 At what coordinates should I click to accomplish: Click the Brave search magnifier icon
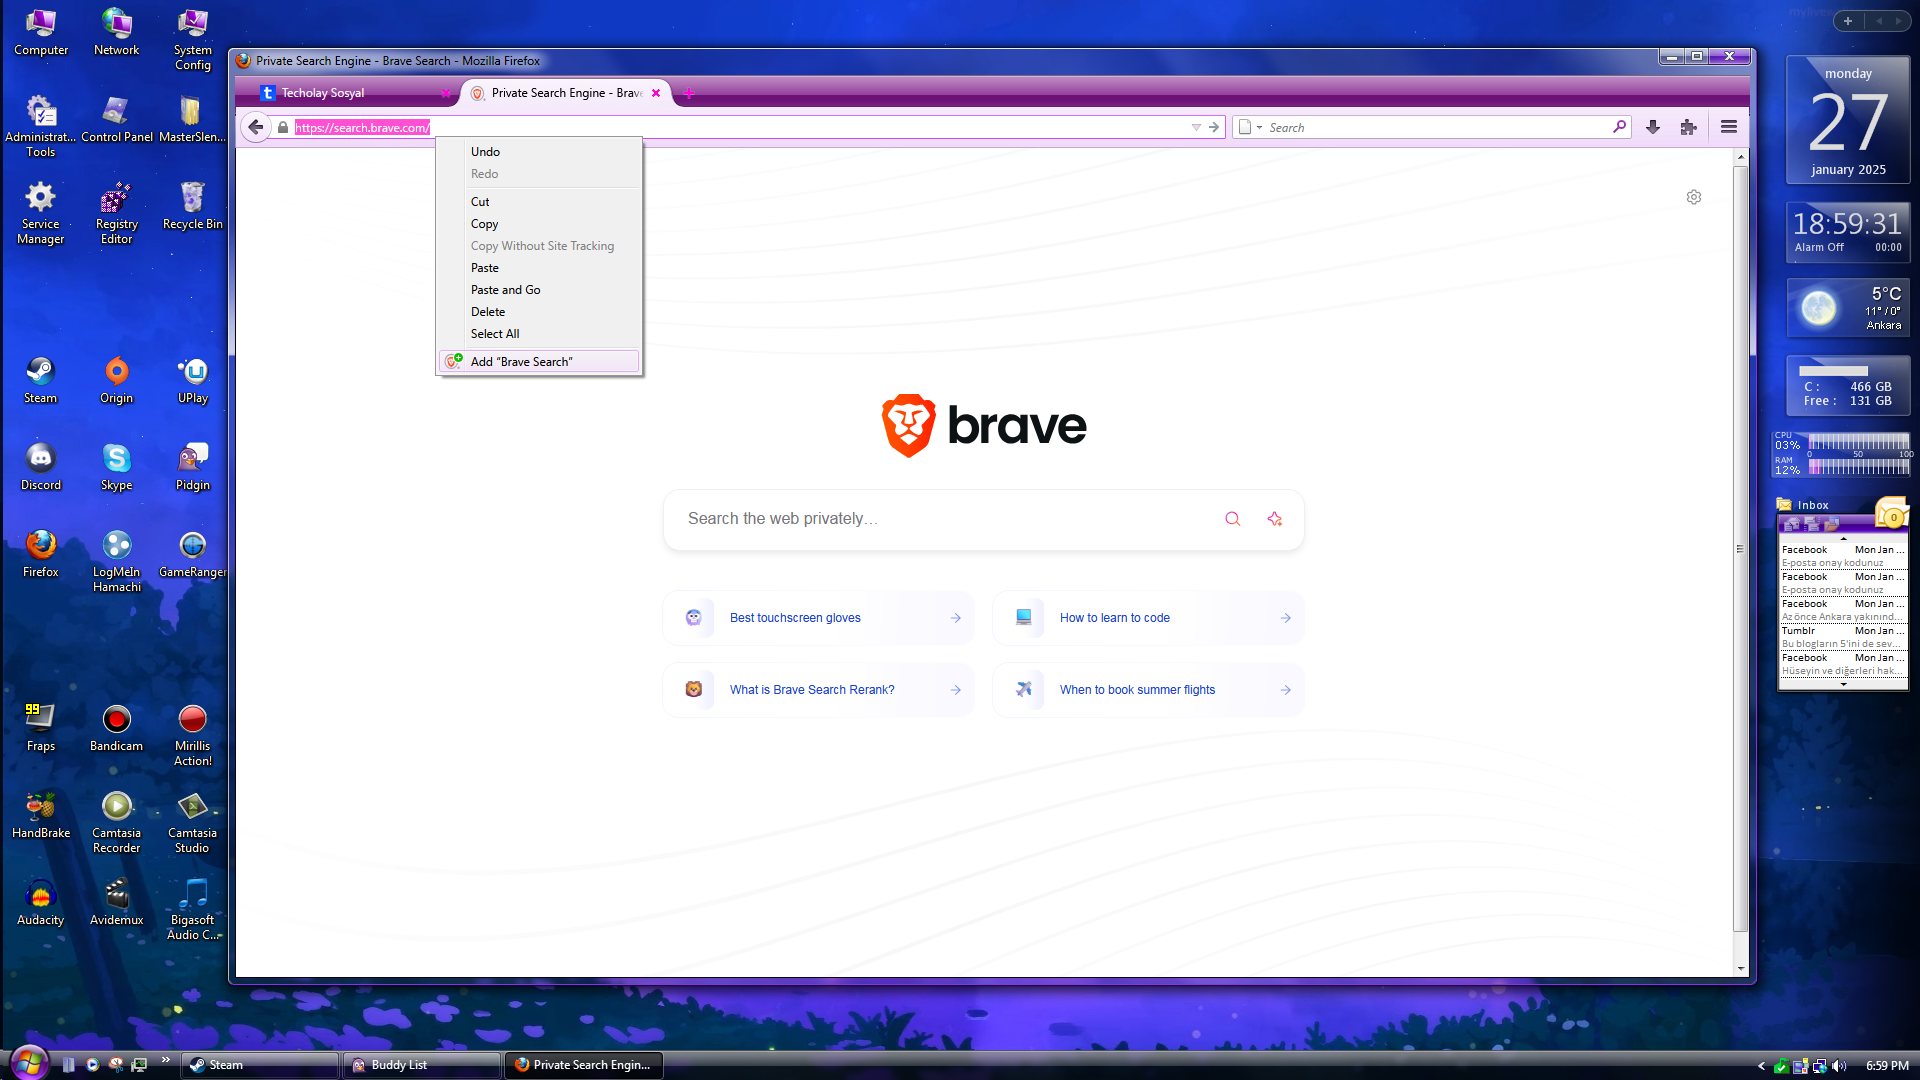pos(1233,519)
